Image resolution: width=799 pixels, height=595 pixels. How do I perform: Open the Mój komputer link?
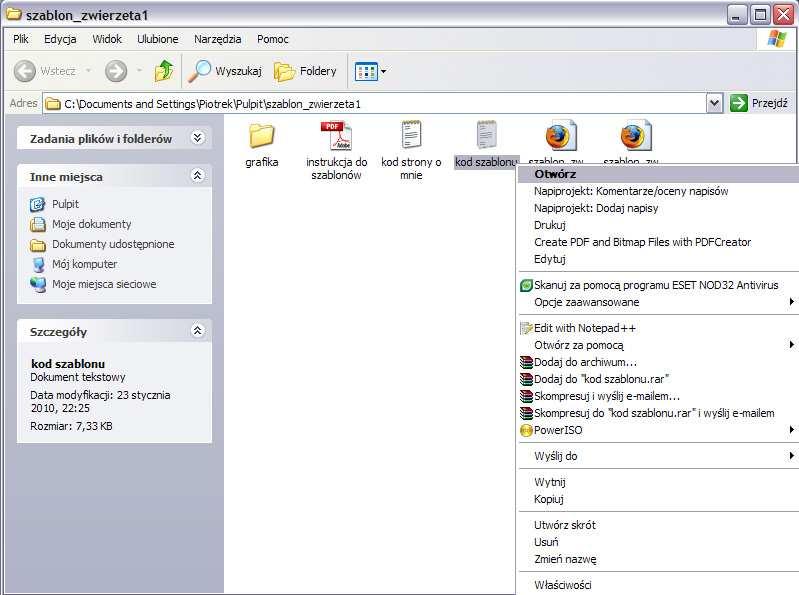coord(84,264)
